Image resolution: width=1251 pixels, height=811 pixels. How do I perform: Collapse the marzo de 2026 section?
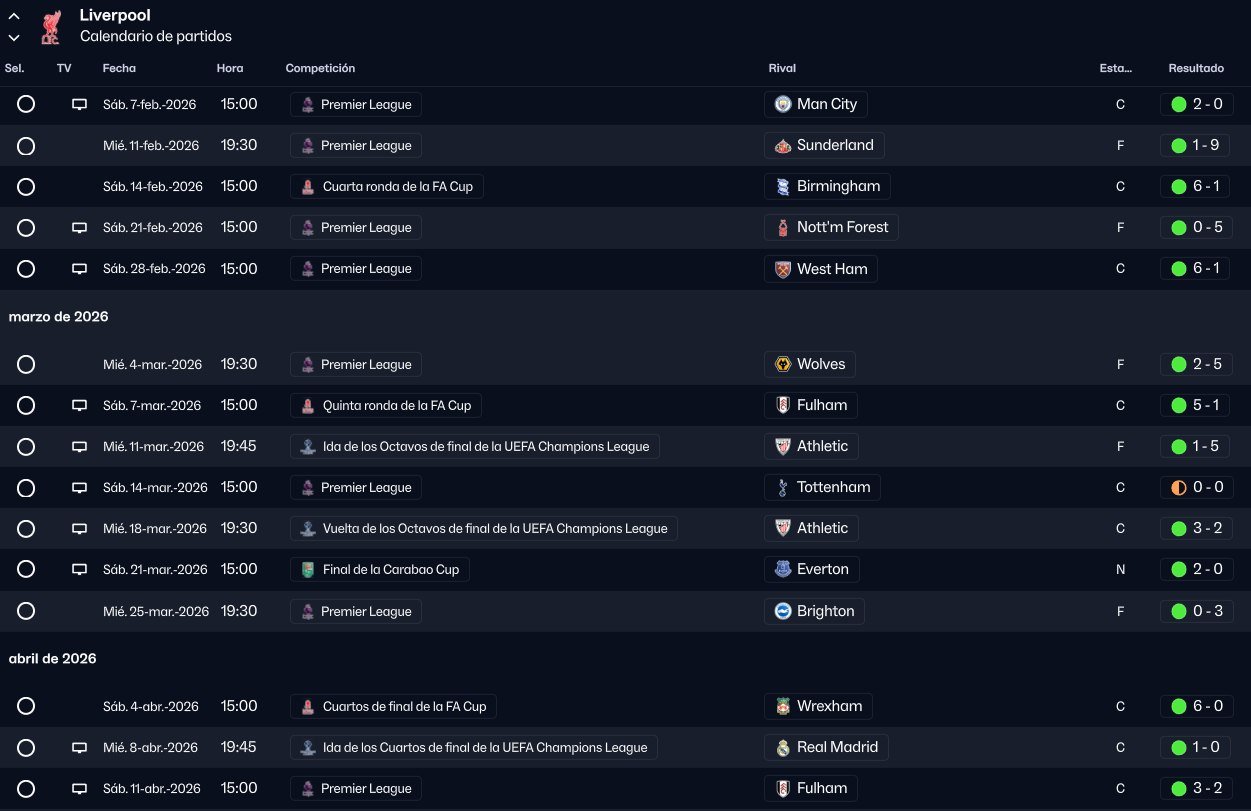coord(58,317)
